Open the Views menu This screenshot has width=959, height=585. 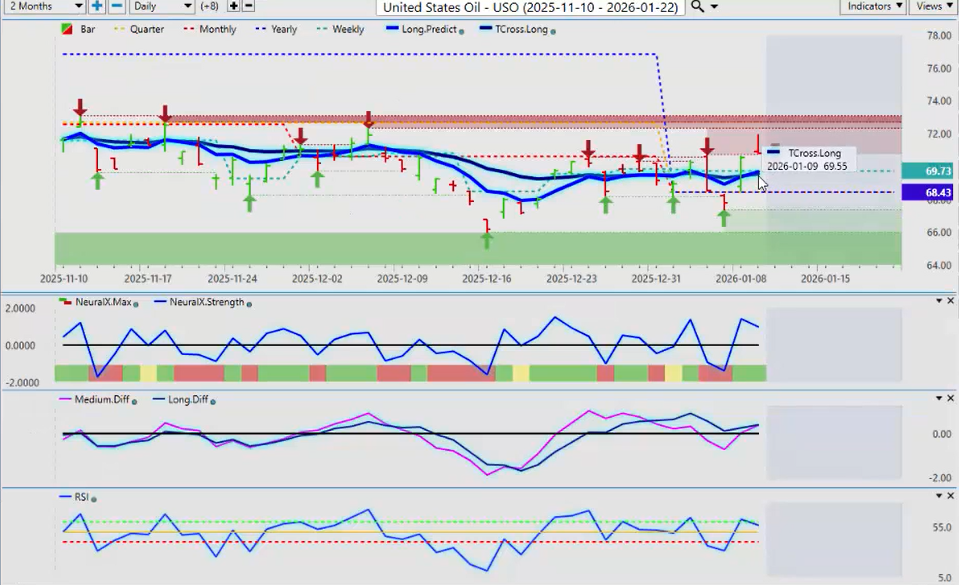tap(933, 6)
